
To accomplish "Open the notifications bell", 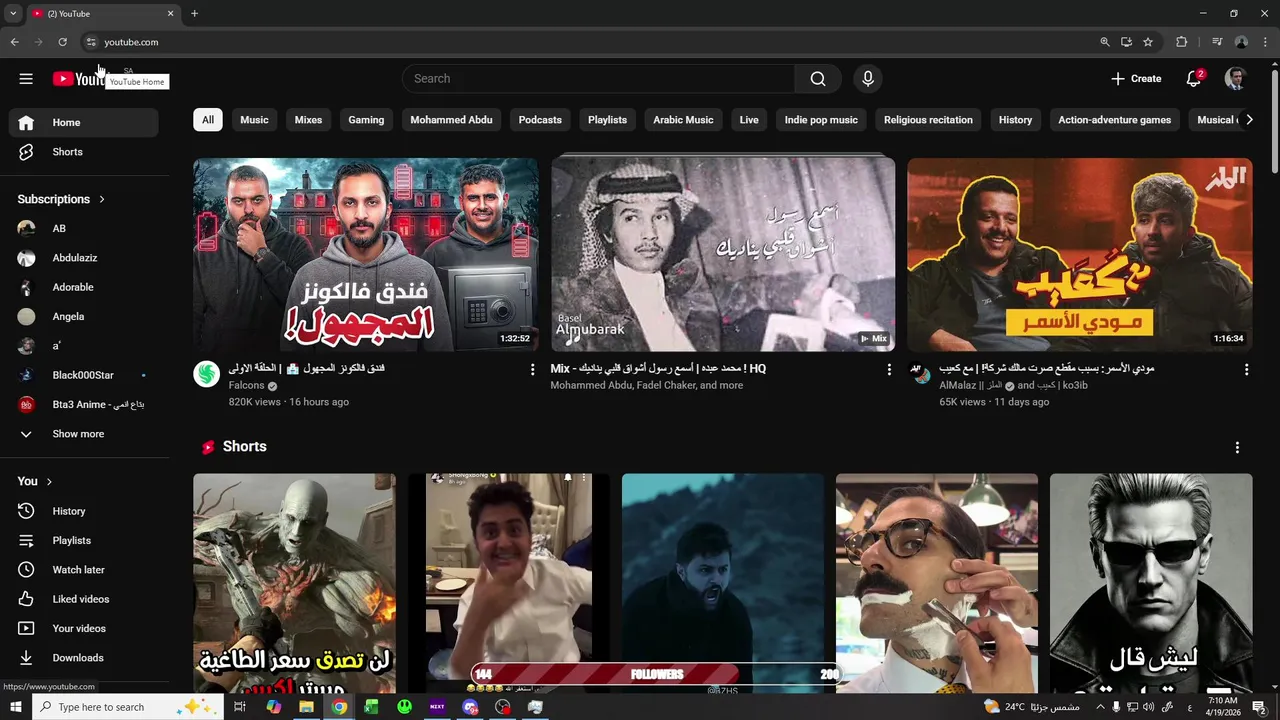I will [x=1193, y=79].
